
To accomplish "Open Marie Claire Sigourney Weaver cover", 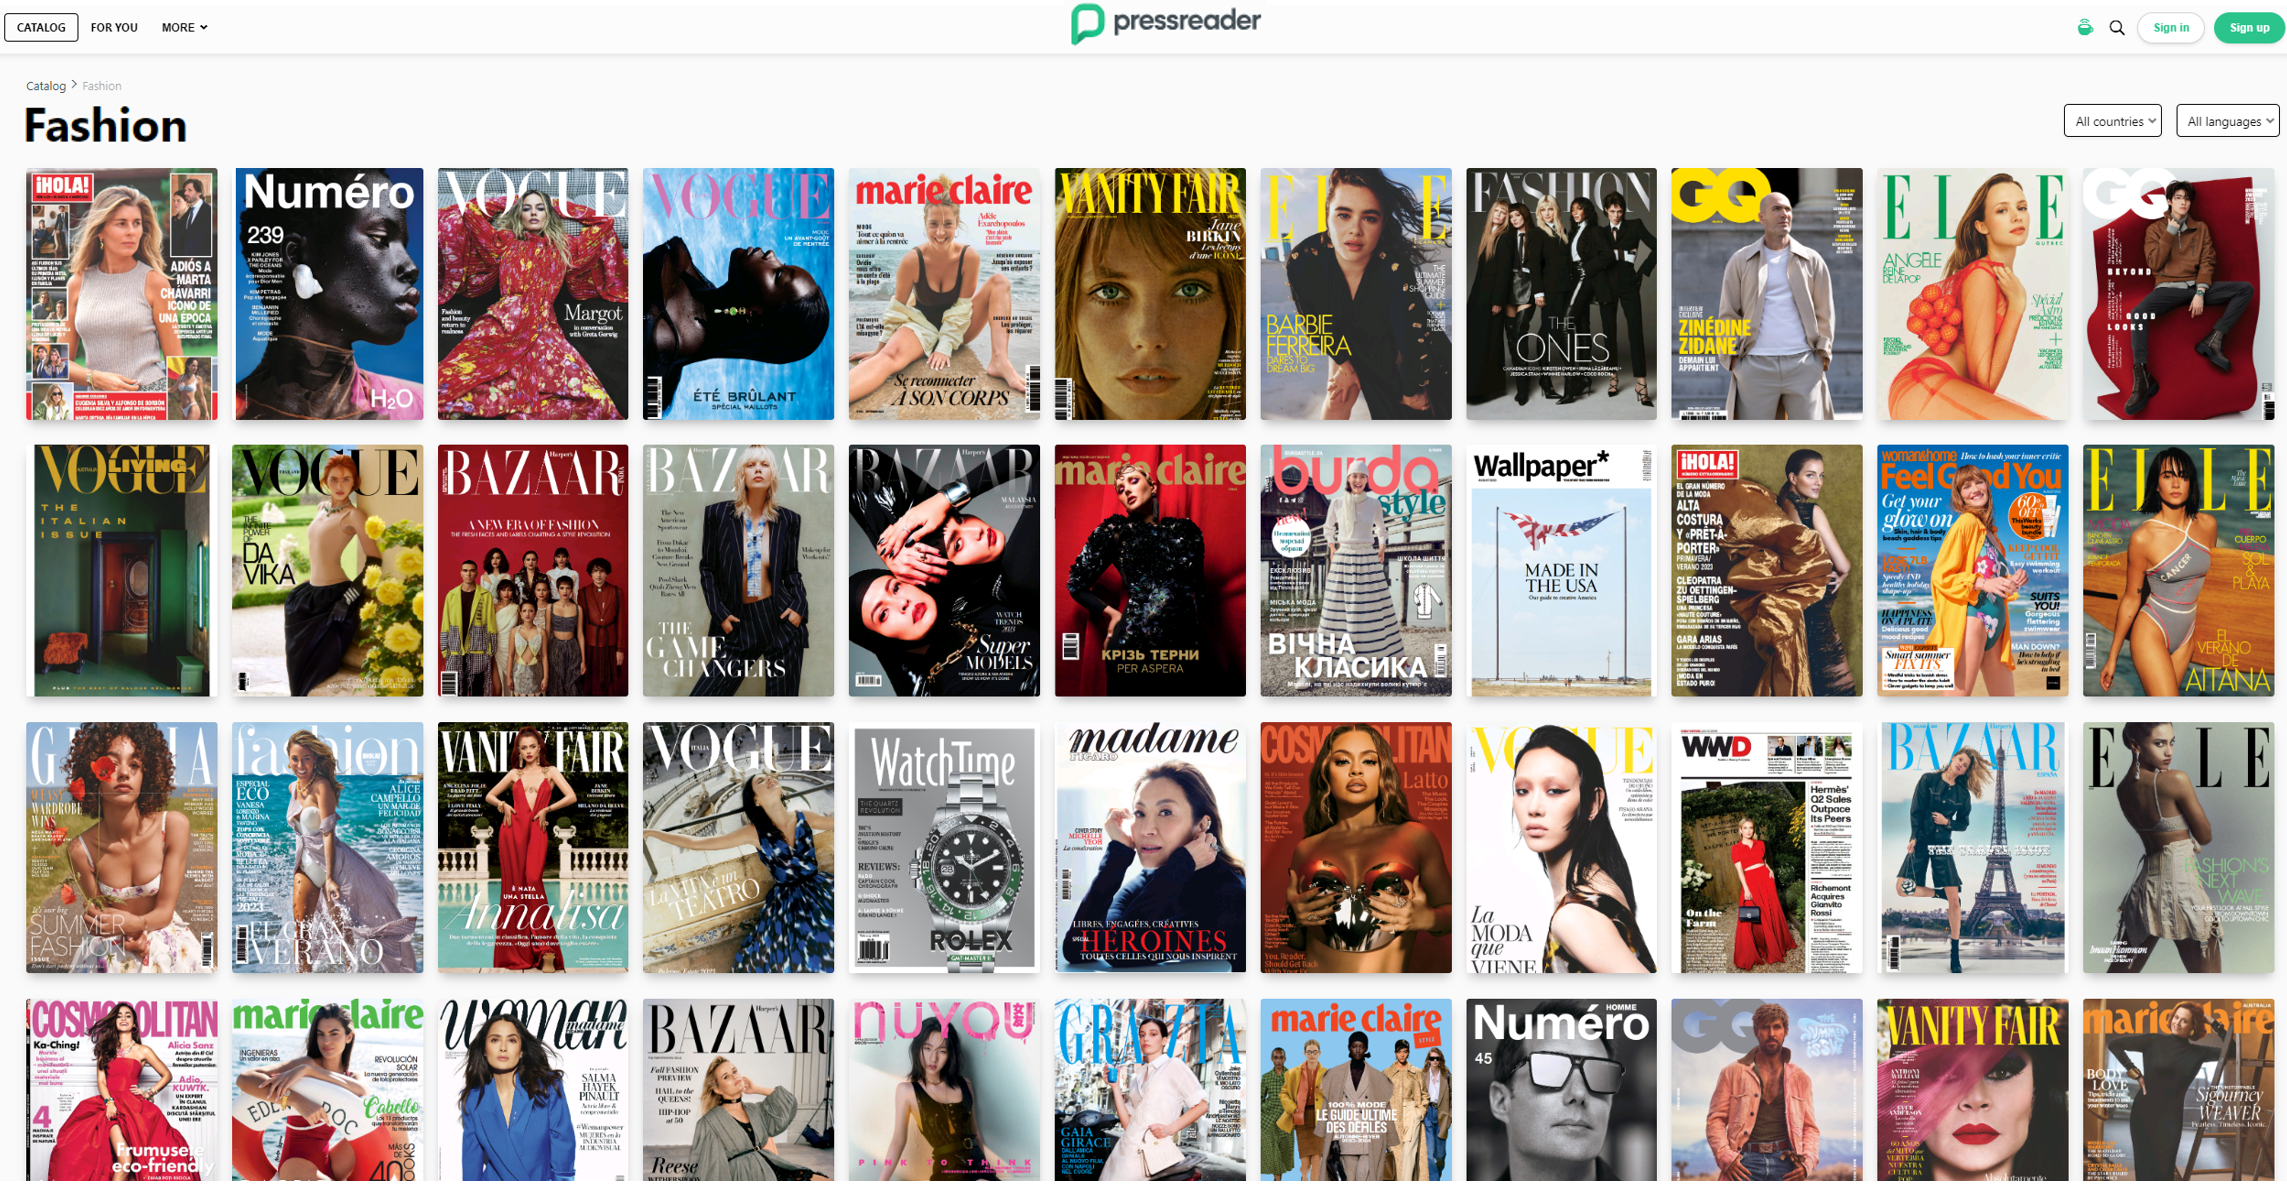I will [x=2178, y=1091].
